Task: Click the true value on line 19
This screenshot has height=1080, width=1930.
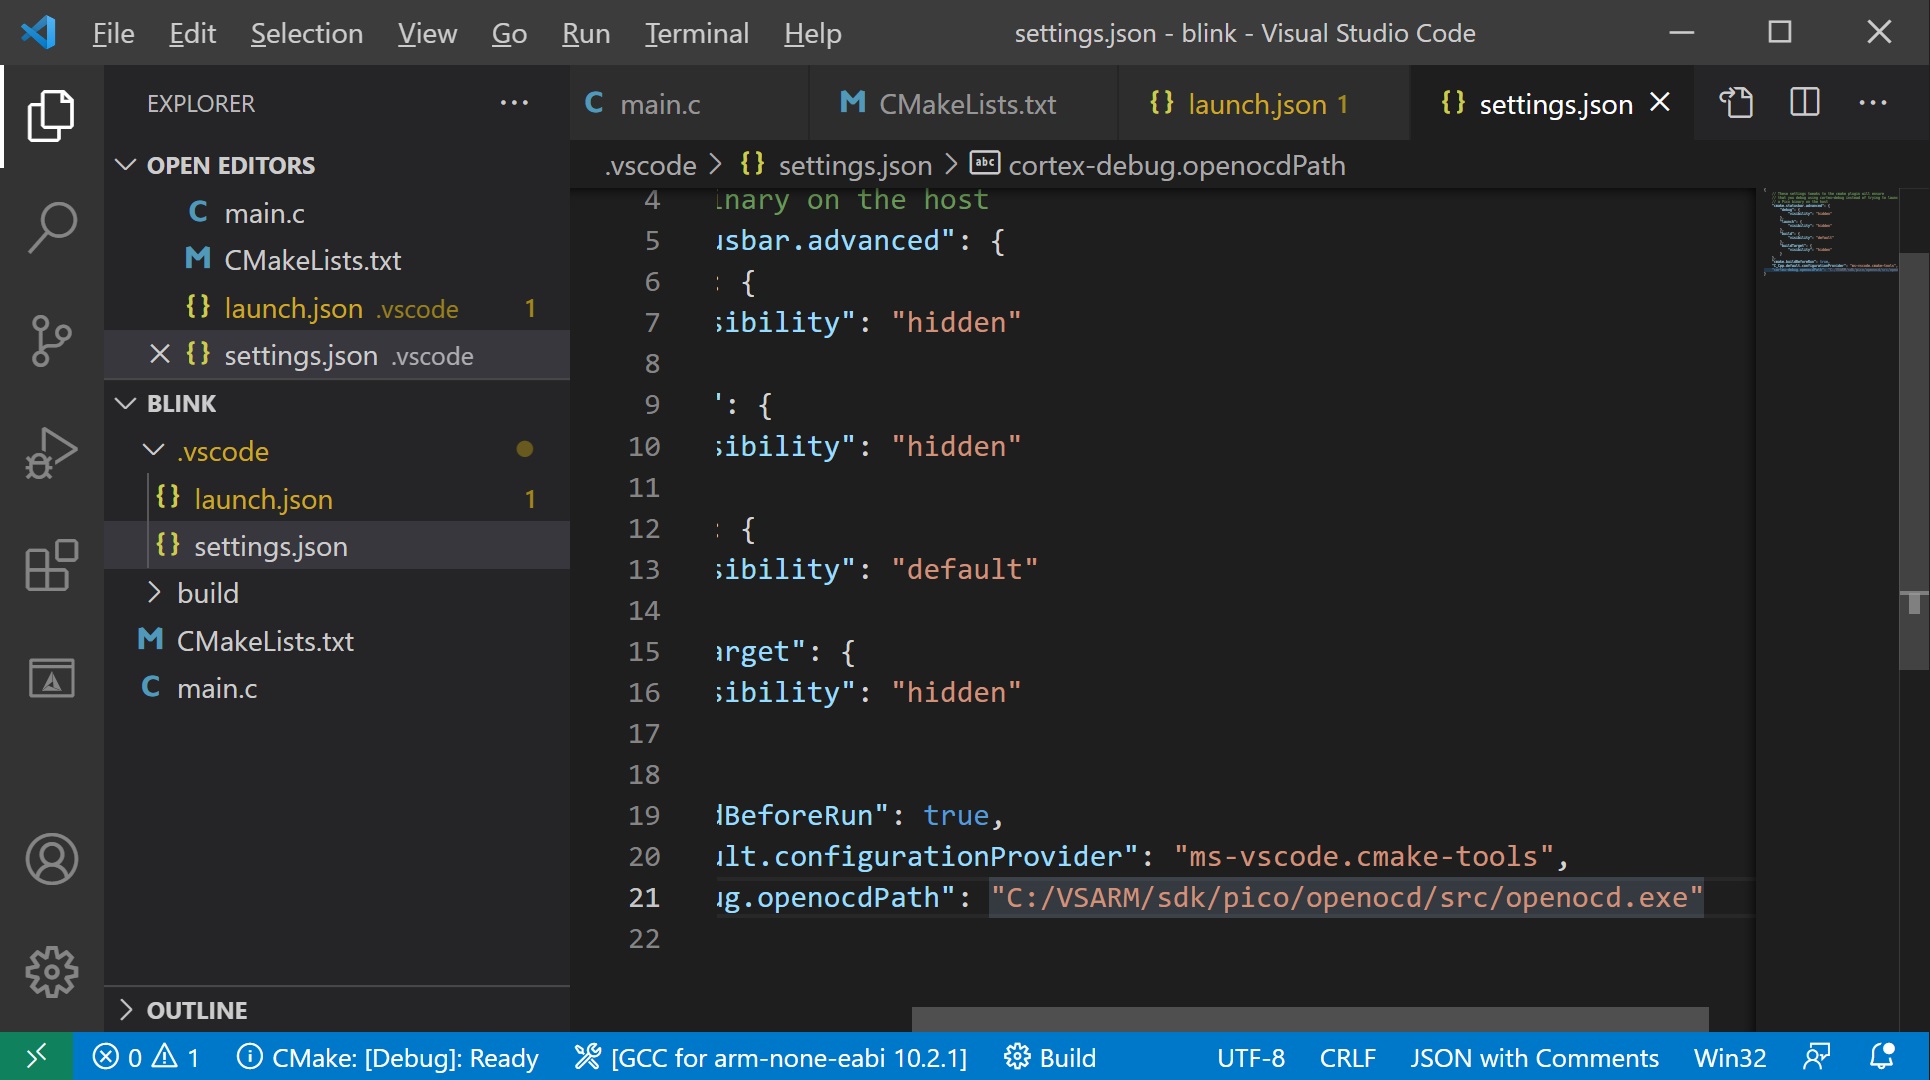Action: tap(956, 816)
